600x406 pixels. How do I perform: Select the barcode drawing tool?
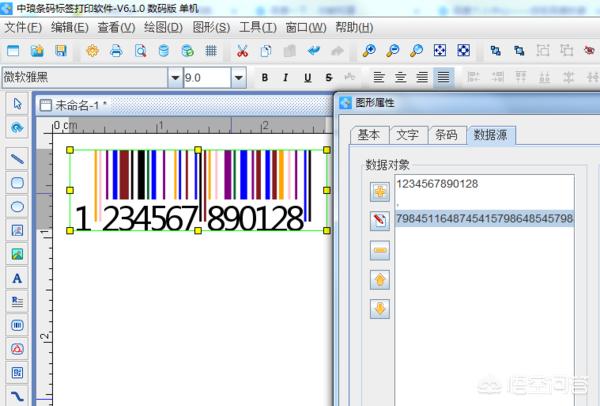coord(17,325)
